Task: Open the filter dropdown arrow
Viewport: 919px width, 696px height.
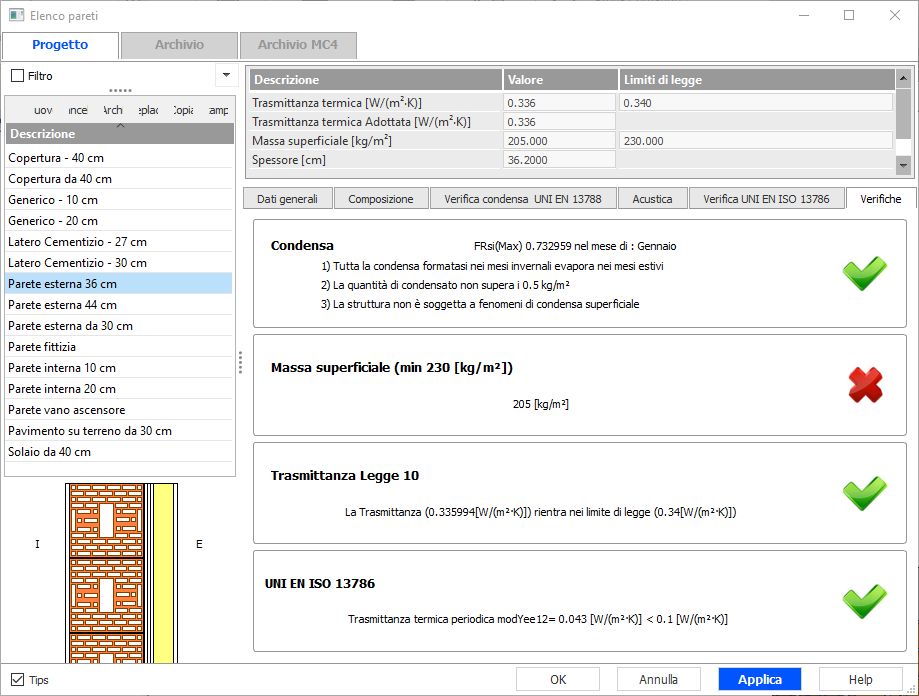Action: click(x=225, y=75)
